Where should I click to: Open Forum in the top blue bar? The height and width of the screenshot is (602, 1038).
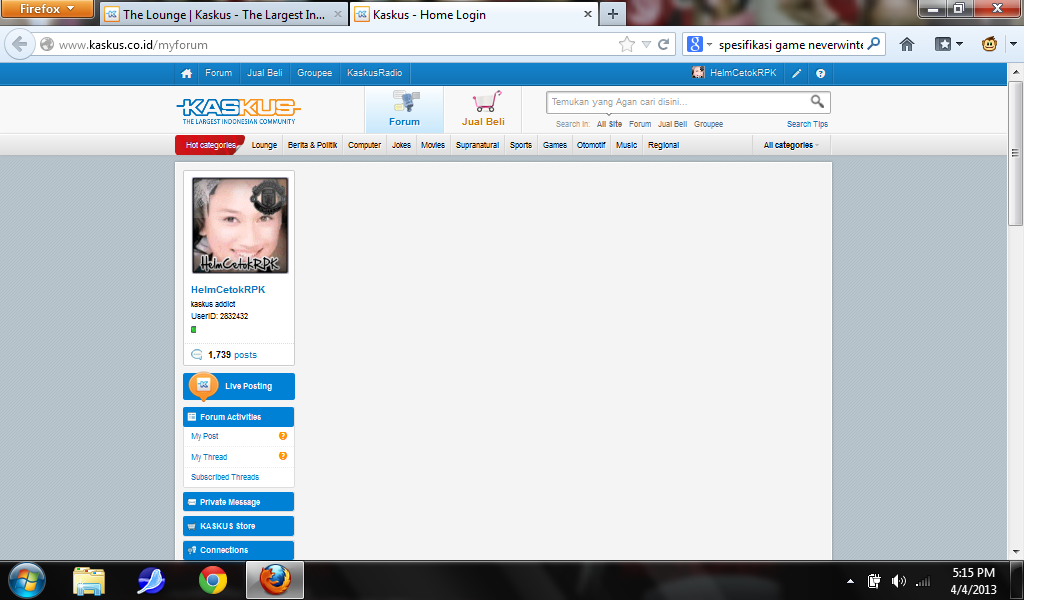[218, 73]
